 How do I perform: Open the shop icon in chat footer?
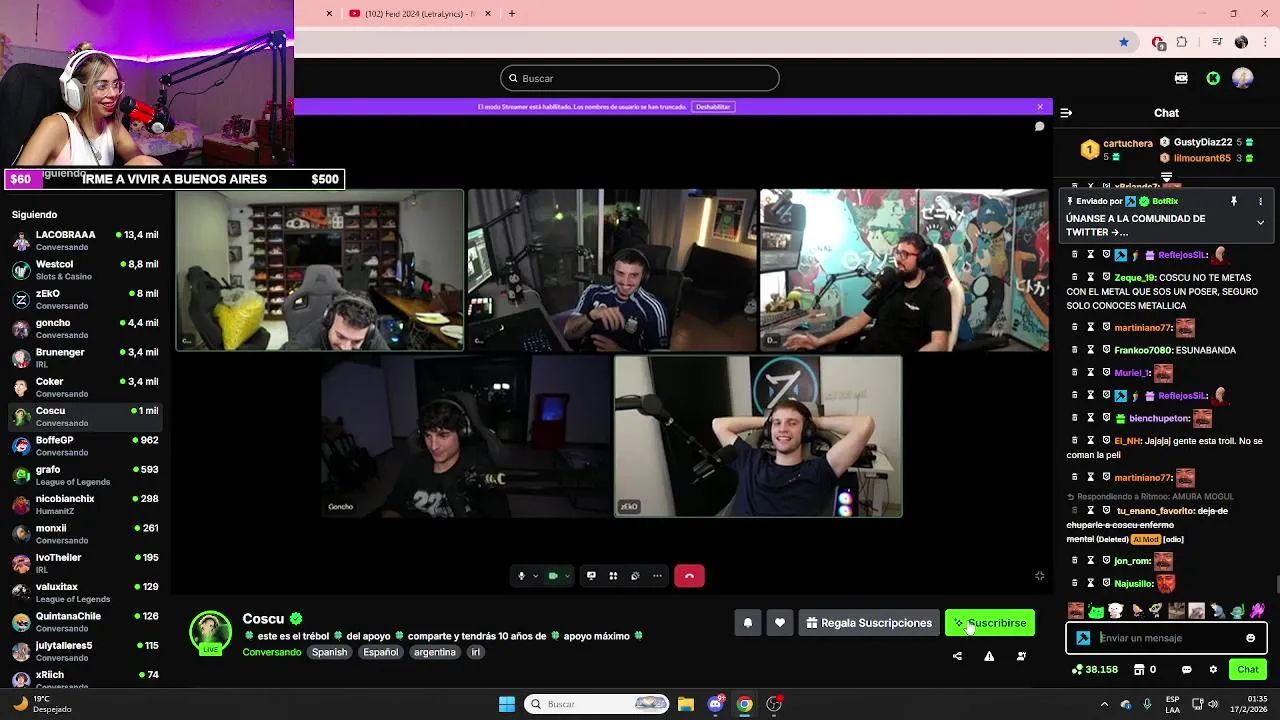[1146, 670]
